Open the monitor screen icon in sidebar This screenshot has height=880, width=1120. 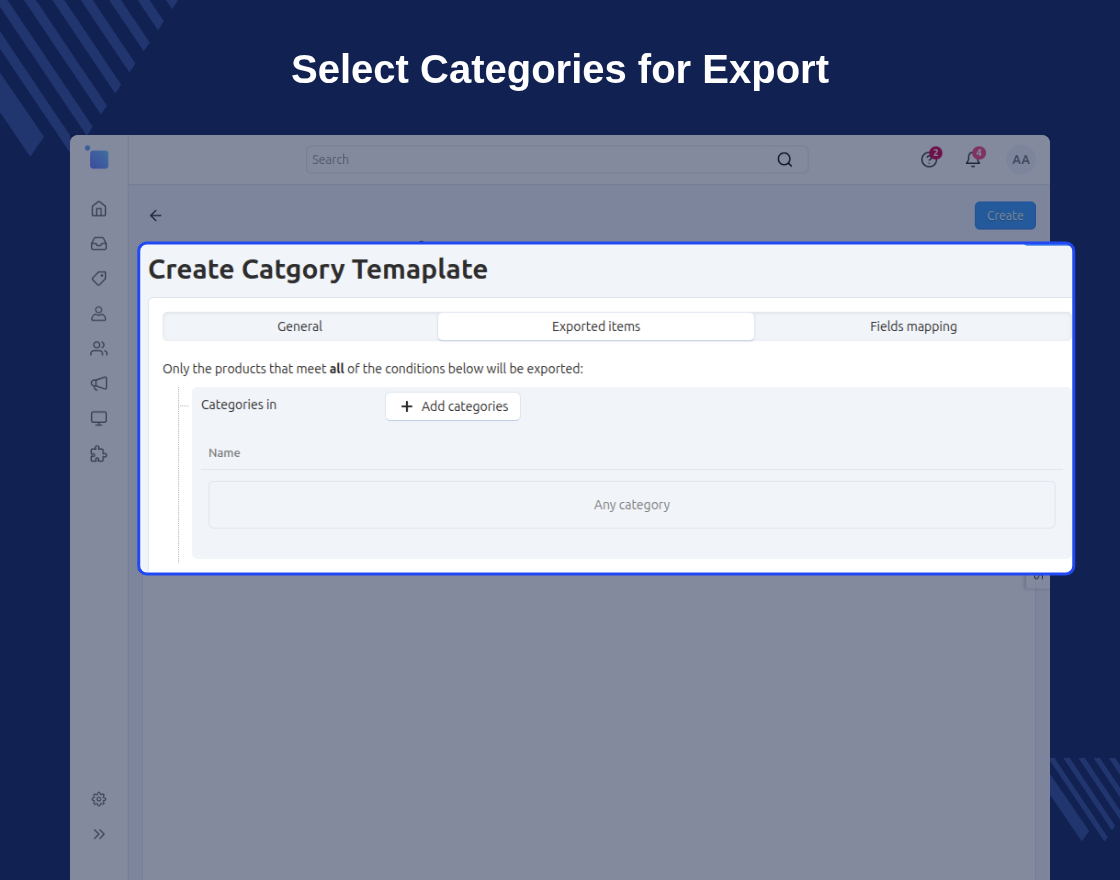(99, 419)
